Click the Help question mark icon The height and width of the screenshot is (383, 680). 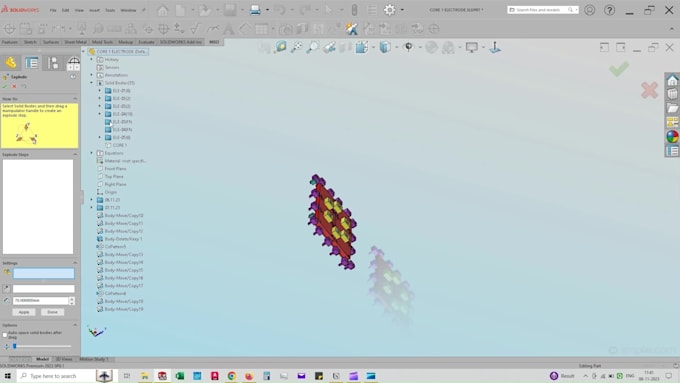pyautogui.click(x=609, y=10)
